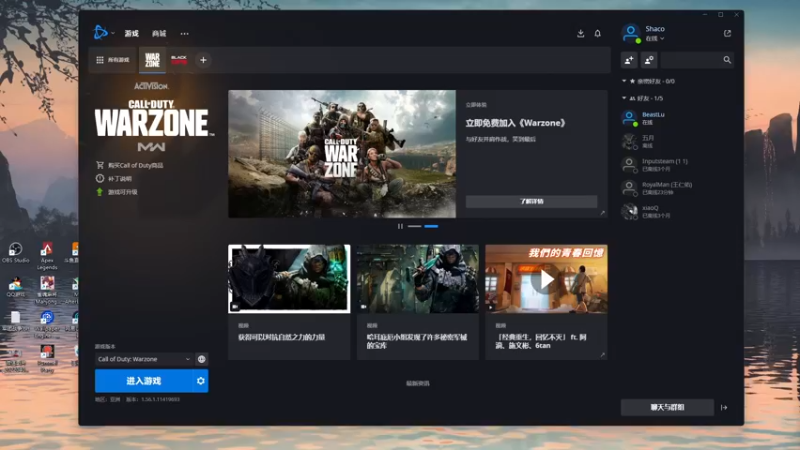Click the friends search magnifier icon
Viewport: 800px width, 450px height.
tap(727, 60)
